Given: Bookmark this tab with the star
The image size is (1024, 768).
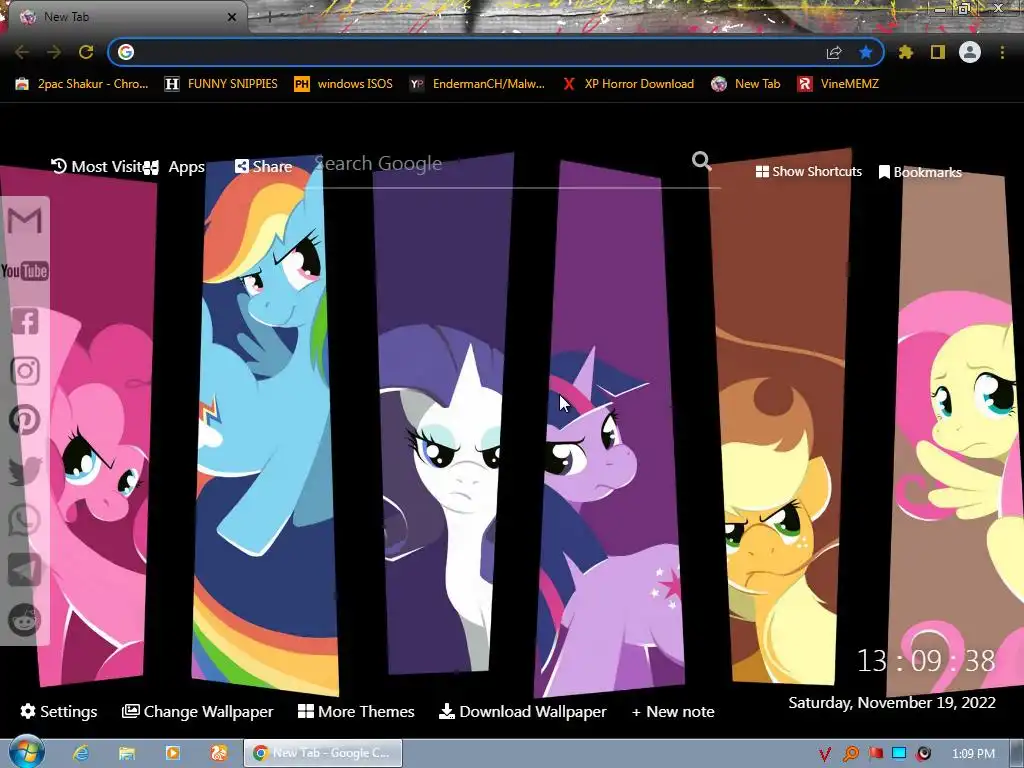Looking at the screenshot, I should tap(866, 52).
